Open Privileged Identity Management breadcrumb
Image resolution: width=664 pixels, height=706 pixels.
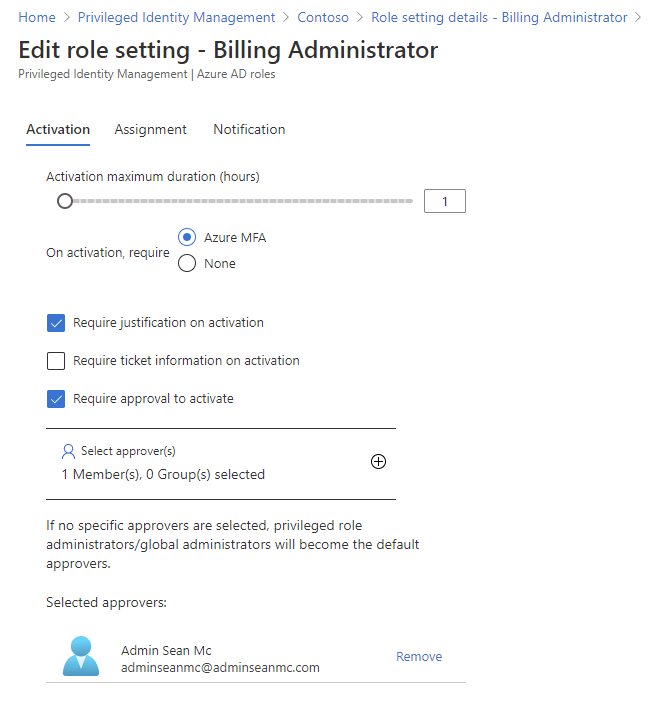click(176, 17)
